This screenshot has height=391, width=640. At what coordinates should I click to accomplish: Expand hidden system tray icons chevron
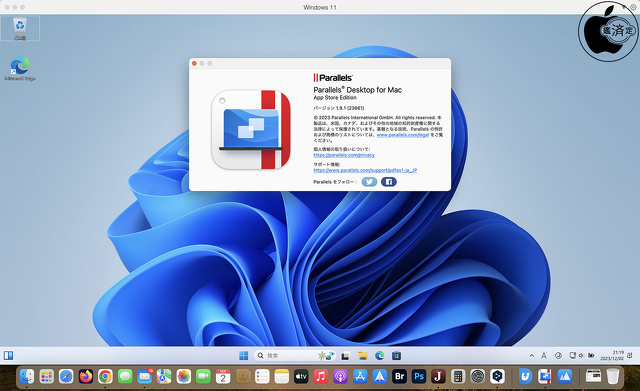click(x=531, y=355)
